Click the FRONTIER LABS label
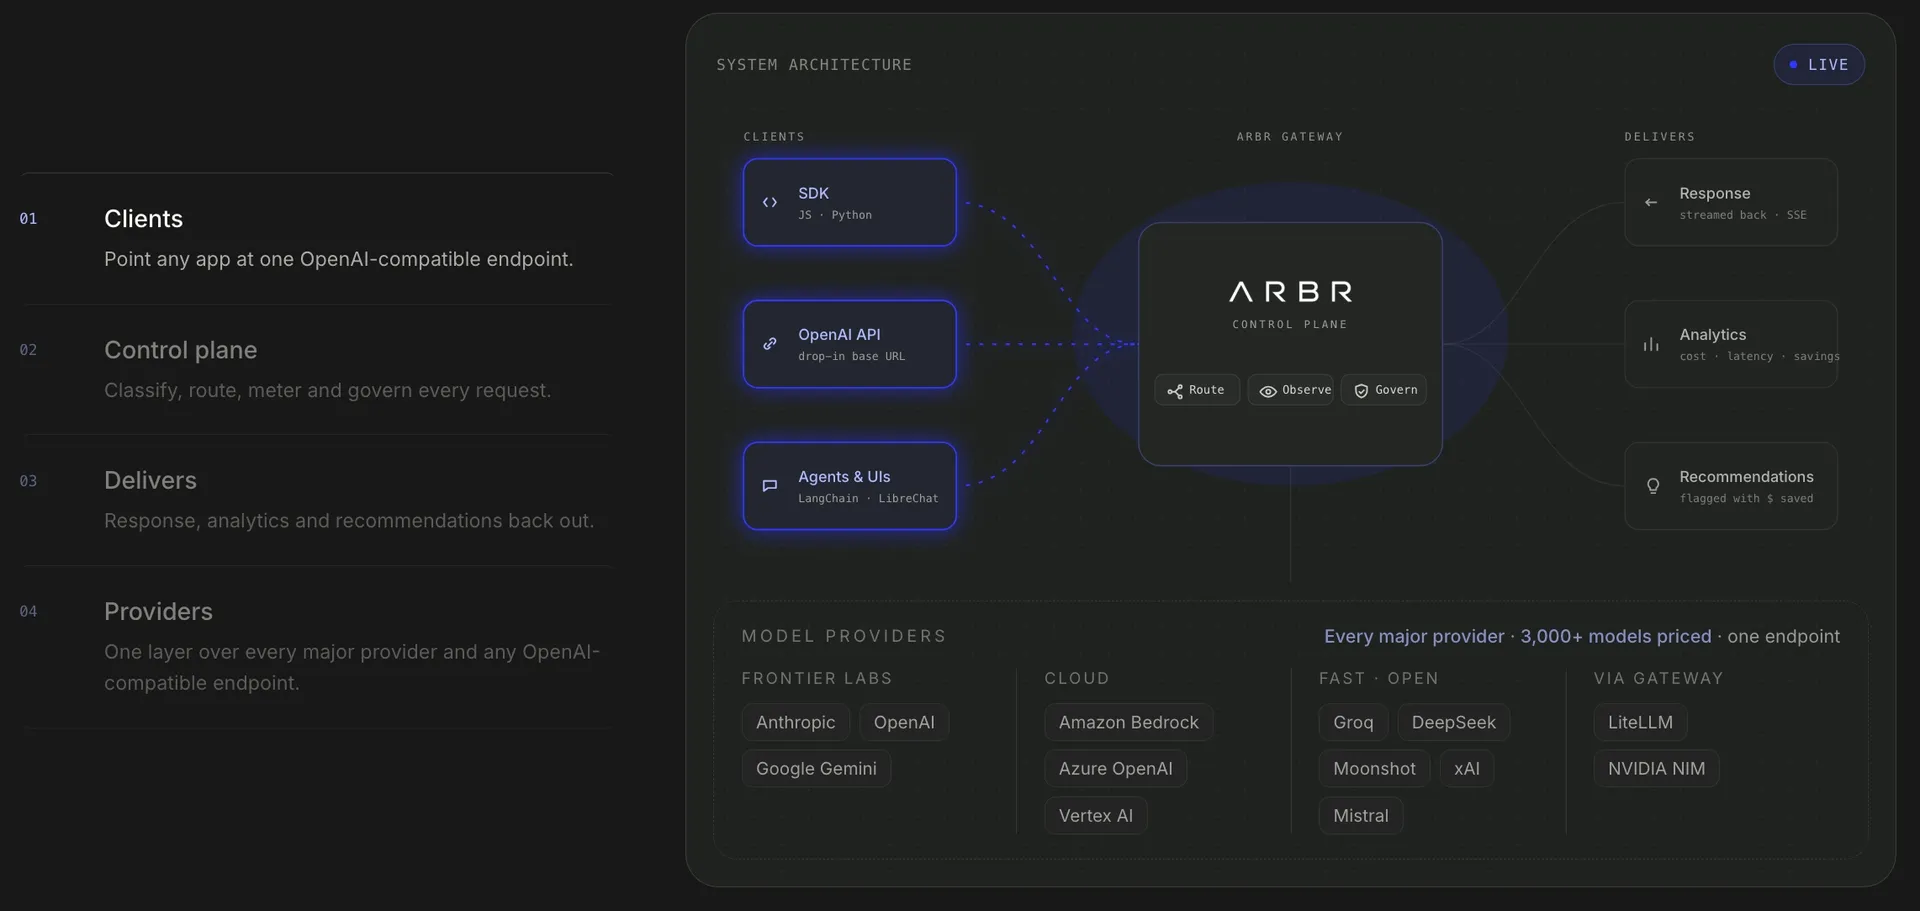The height and width of the screenshot is (911, 1920). click(x=817, y=678)
